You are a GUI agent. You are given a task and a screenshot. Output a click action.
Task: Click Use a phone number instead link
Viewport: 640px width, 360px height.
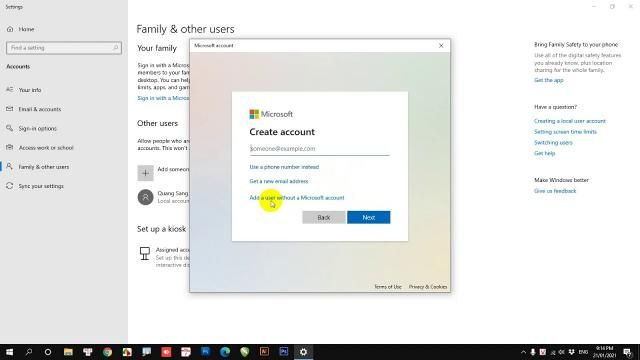point(284,167)
